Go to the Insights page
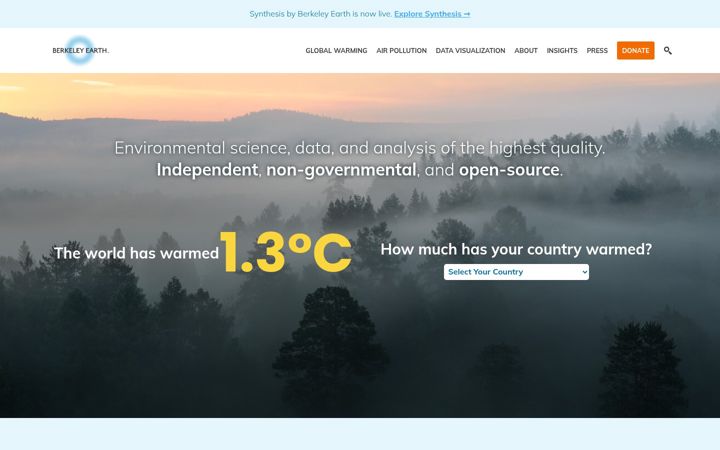The width and height of the screenshot is (720, 450). (x=562, y=51)
